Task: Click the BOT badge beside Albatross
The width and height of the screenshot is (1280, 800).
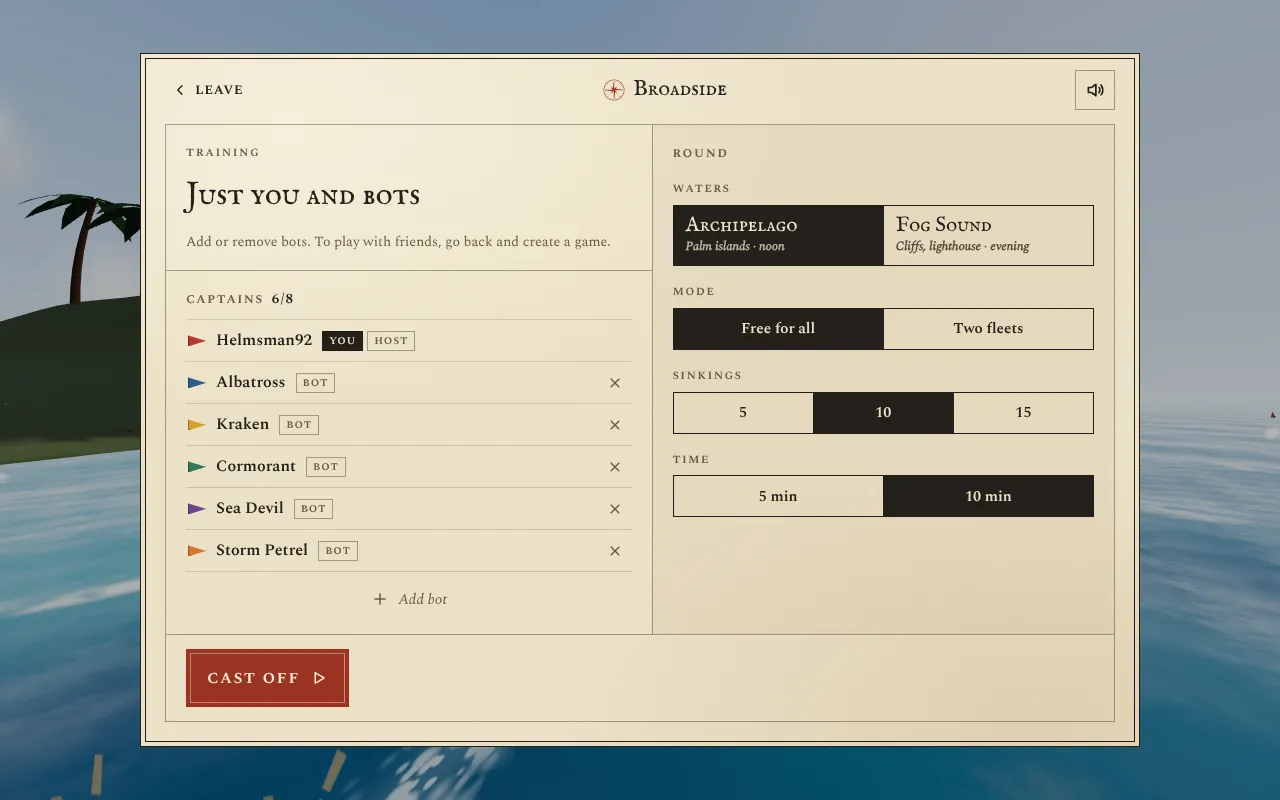Action: pos(316,383)
